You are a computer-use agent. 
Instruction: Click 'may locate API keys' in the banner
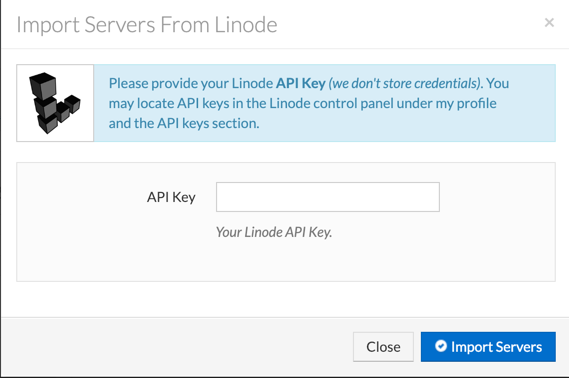169,103
